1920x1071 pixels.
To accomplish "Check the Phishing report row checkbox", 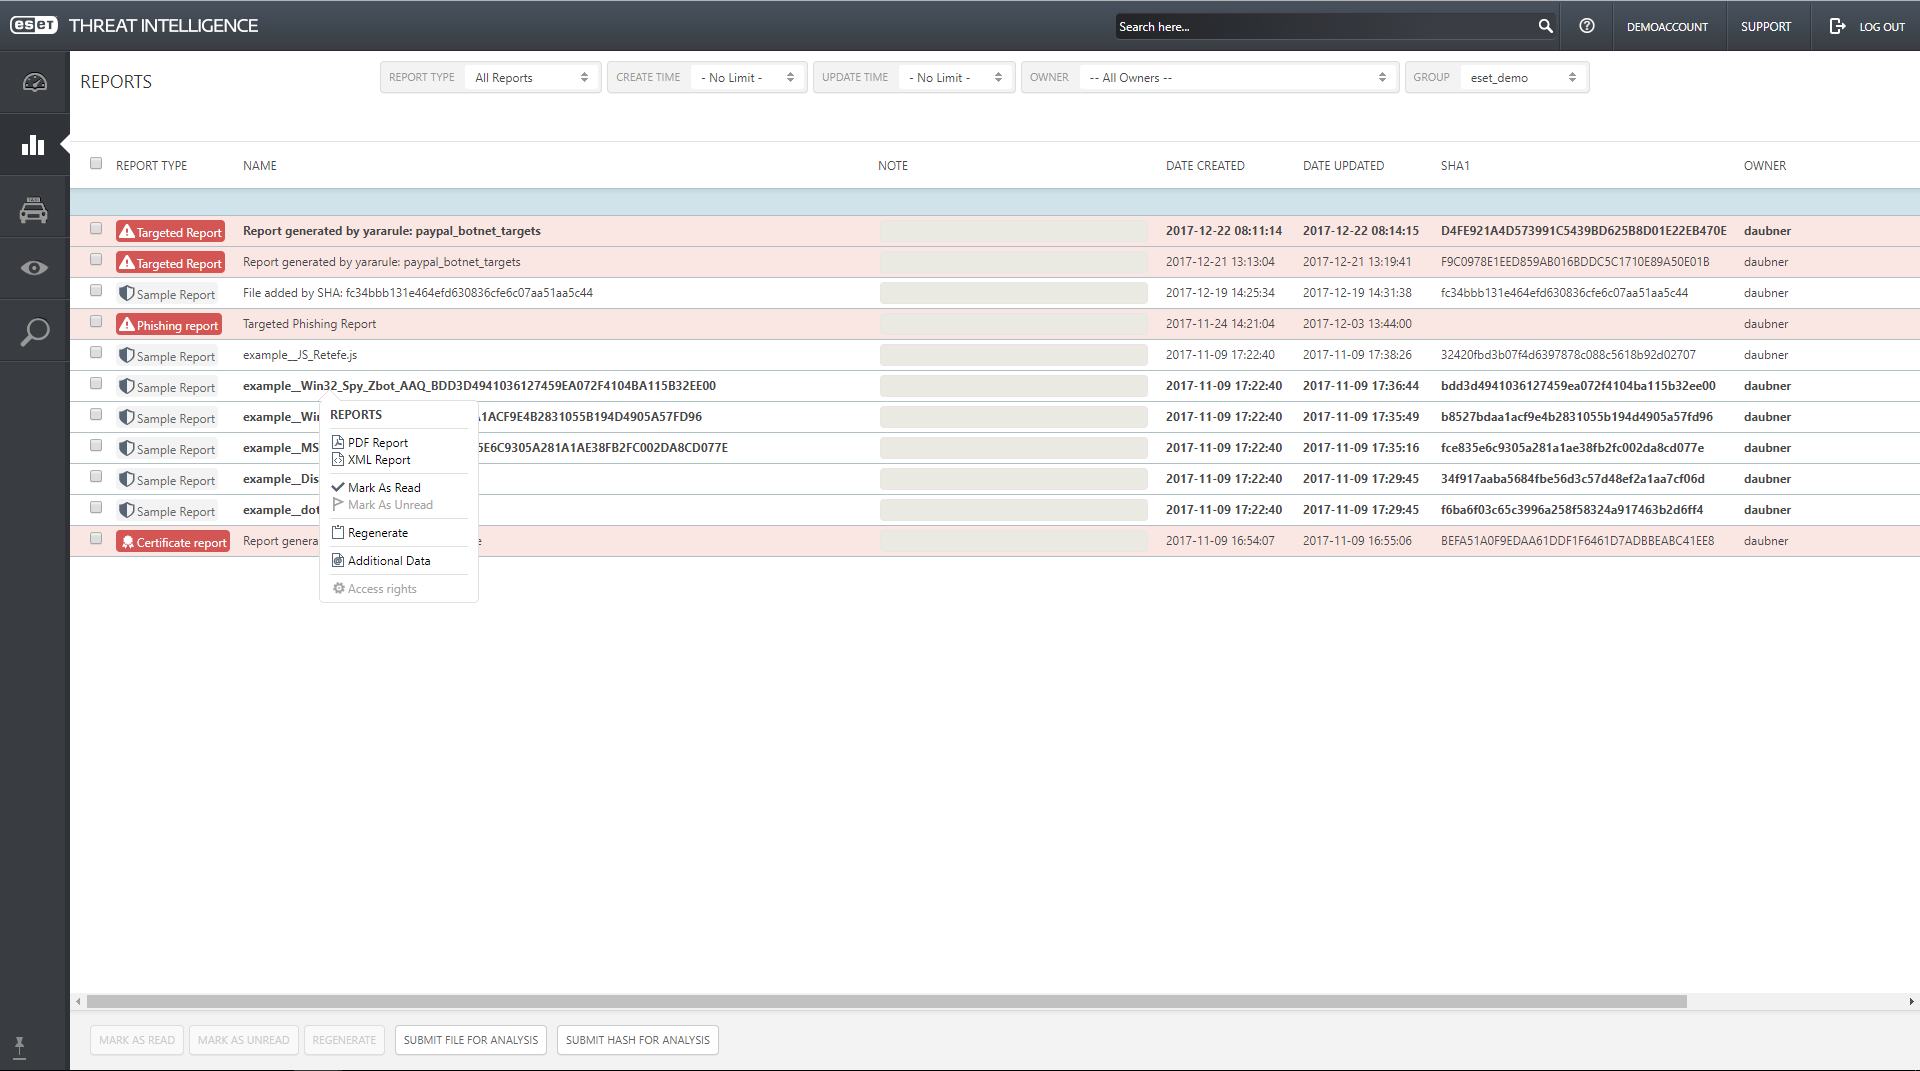I will point(96,322).
